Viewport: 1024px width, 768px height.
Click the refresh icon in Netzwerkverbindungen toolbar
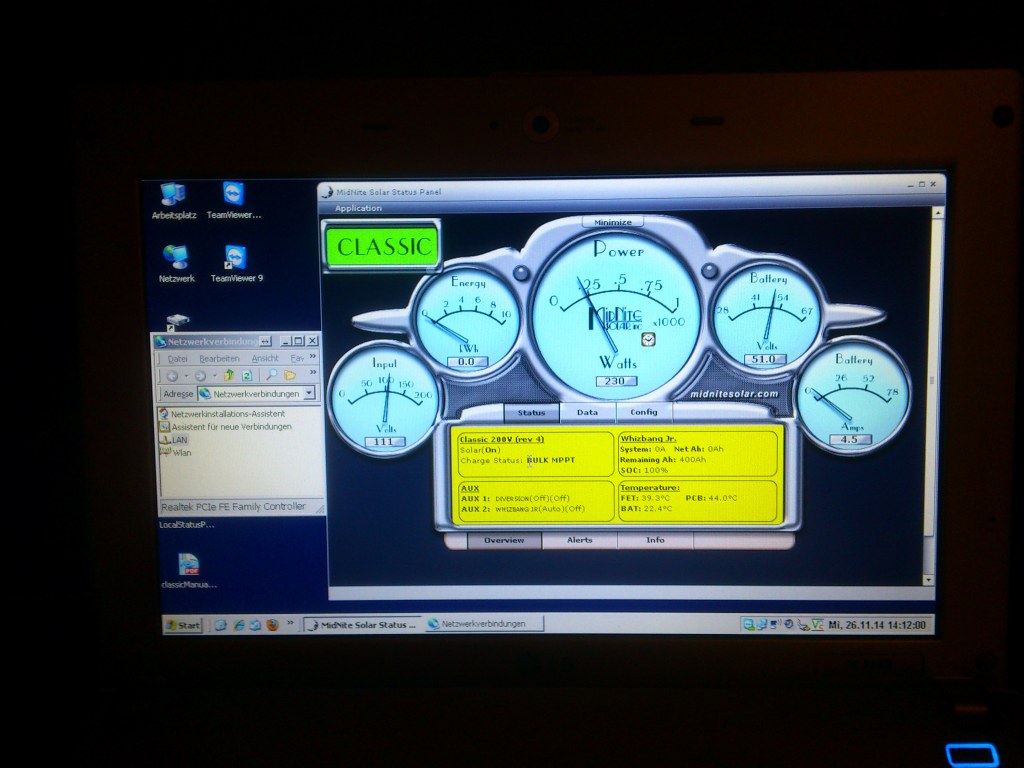[x=247, y=376]
